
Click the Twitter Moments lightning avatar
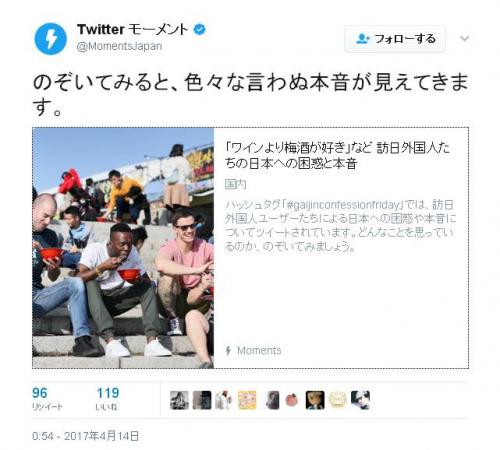50,39
